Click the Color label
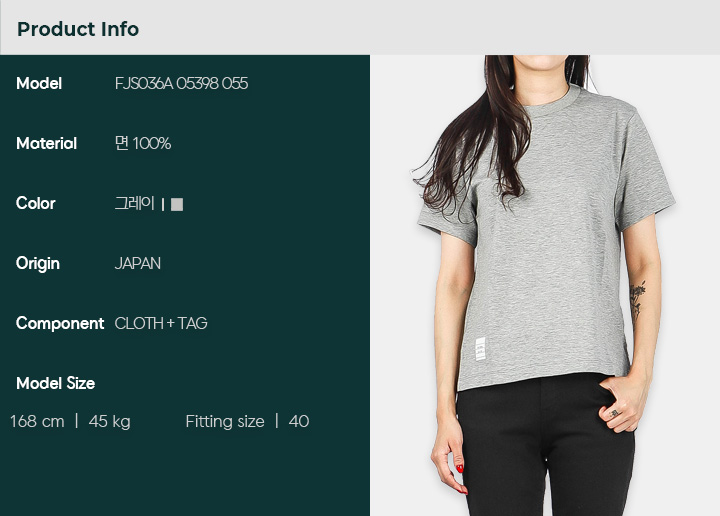The height and width of the screenshot is (516, 720). click(35, 203)
